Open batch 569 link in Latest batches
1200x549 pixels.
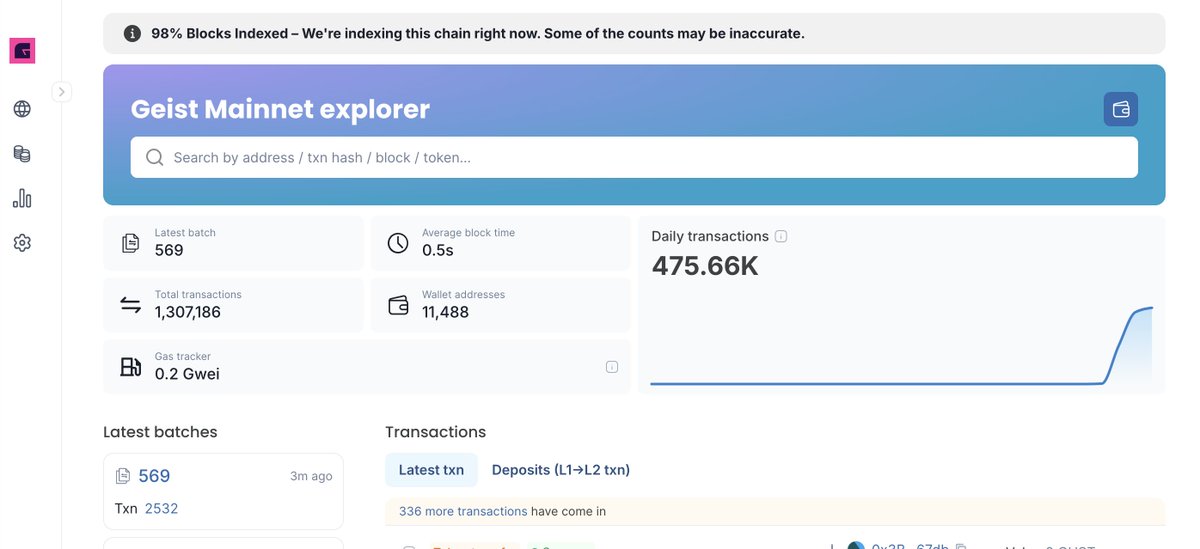coord(154,476)
